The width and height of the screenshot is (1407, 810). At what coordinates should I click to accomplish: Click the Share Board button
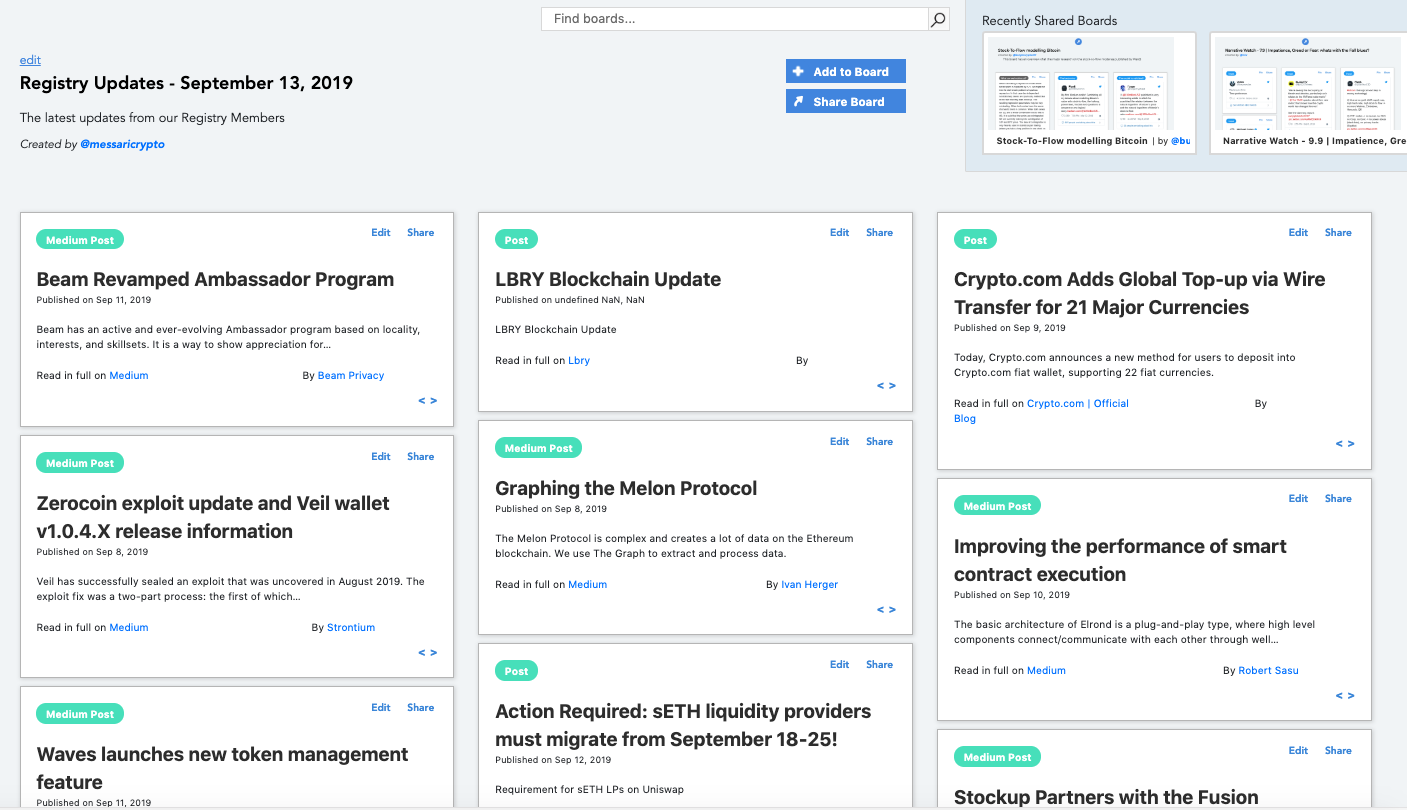[x=845, y=102]
